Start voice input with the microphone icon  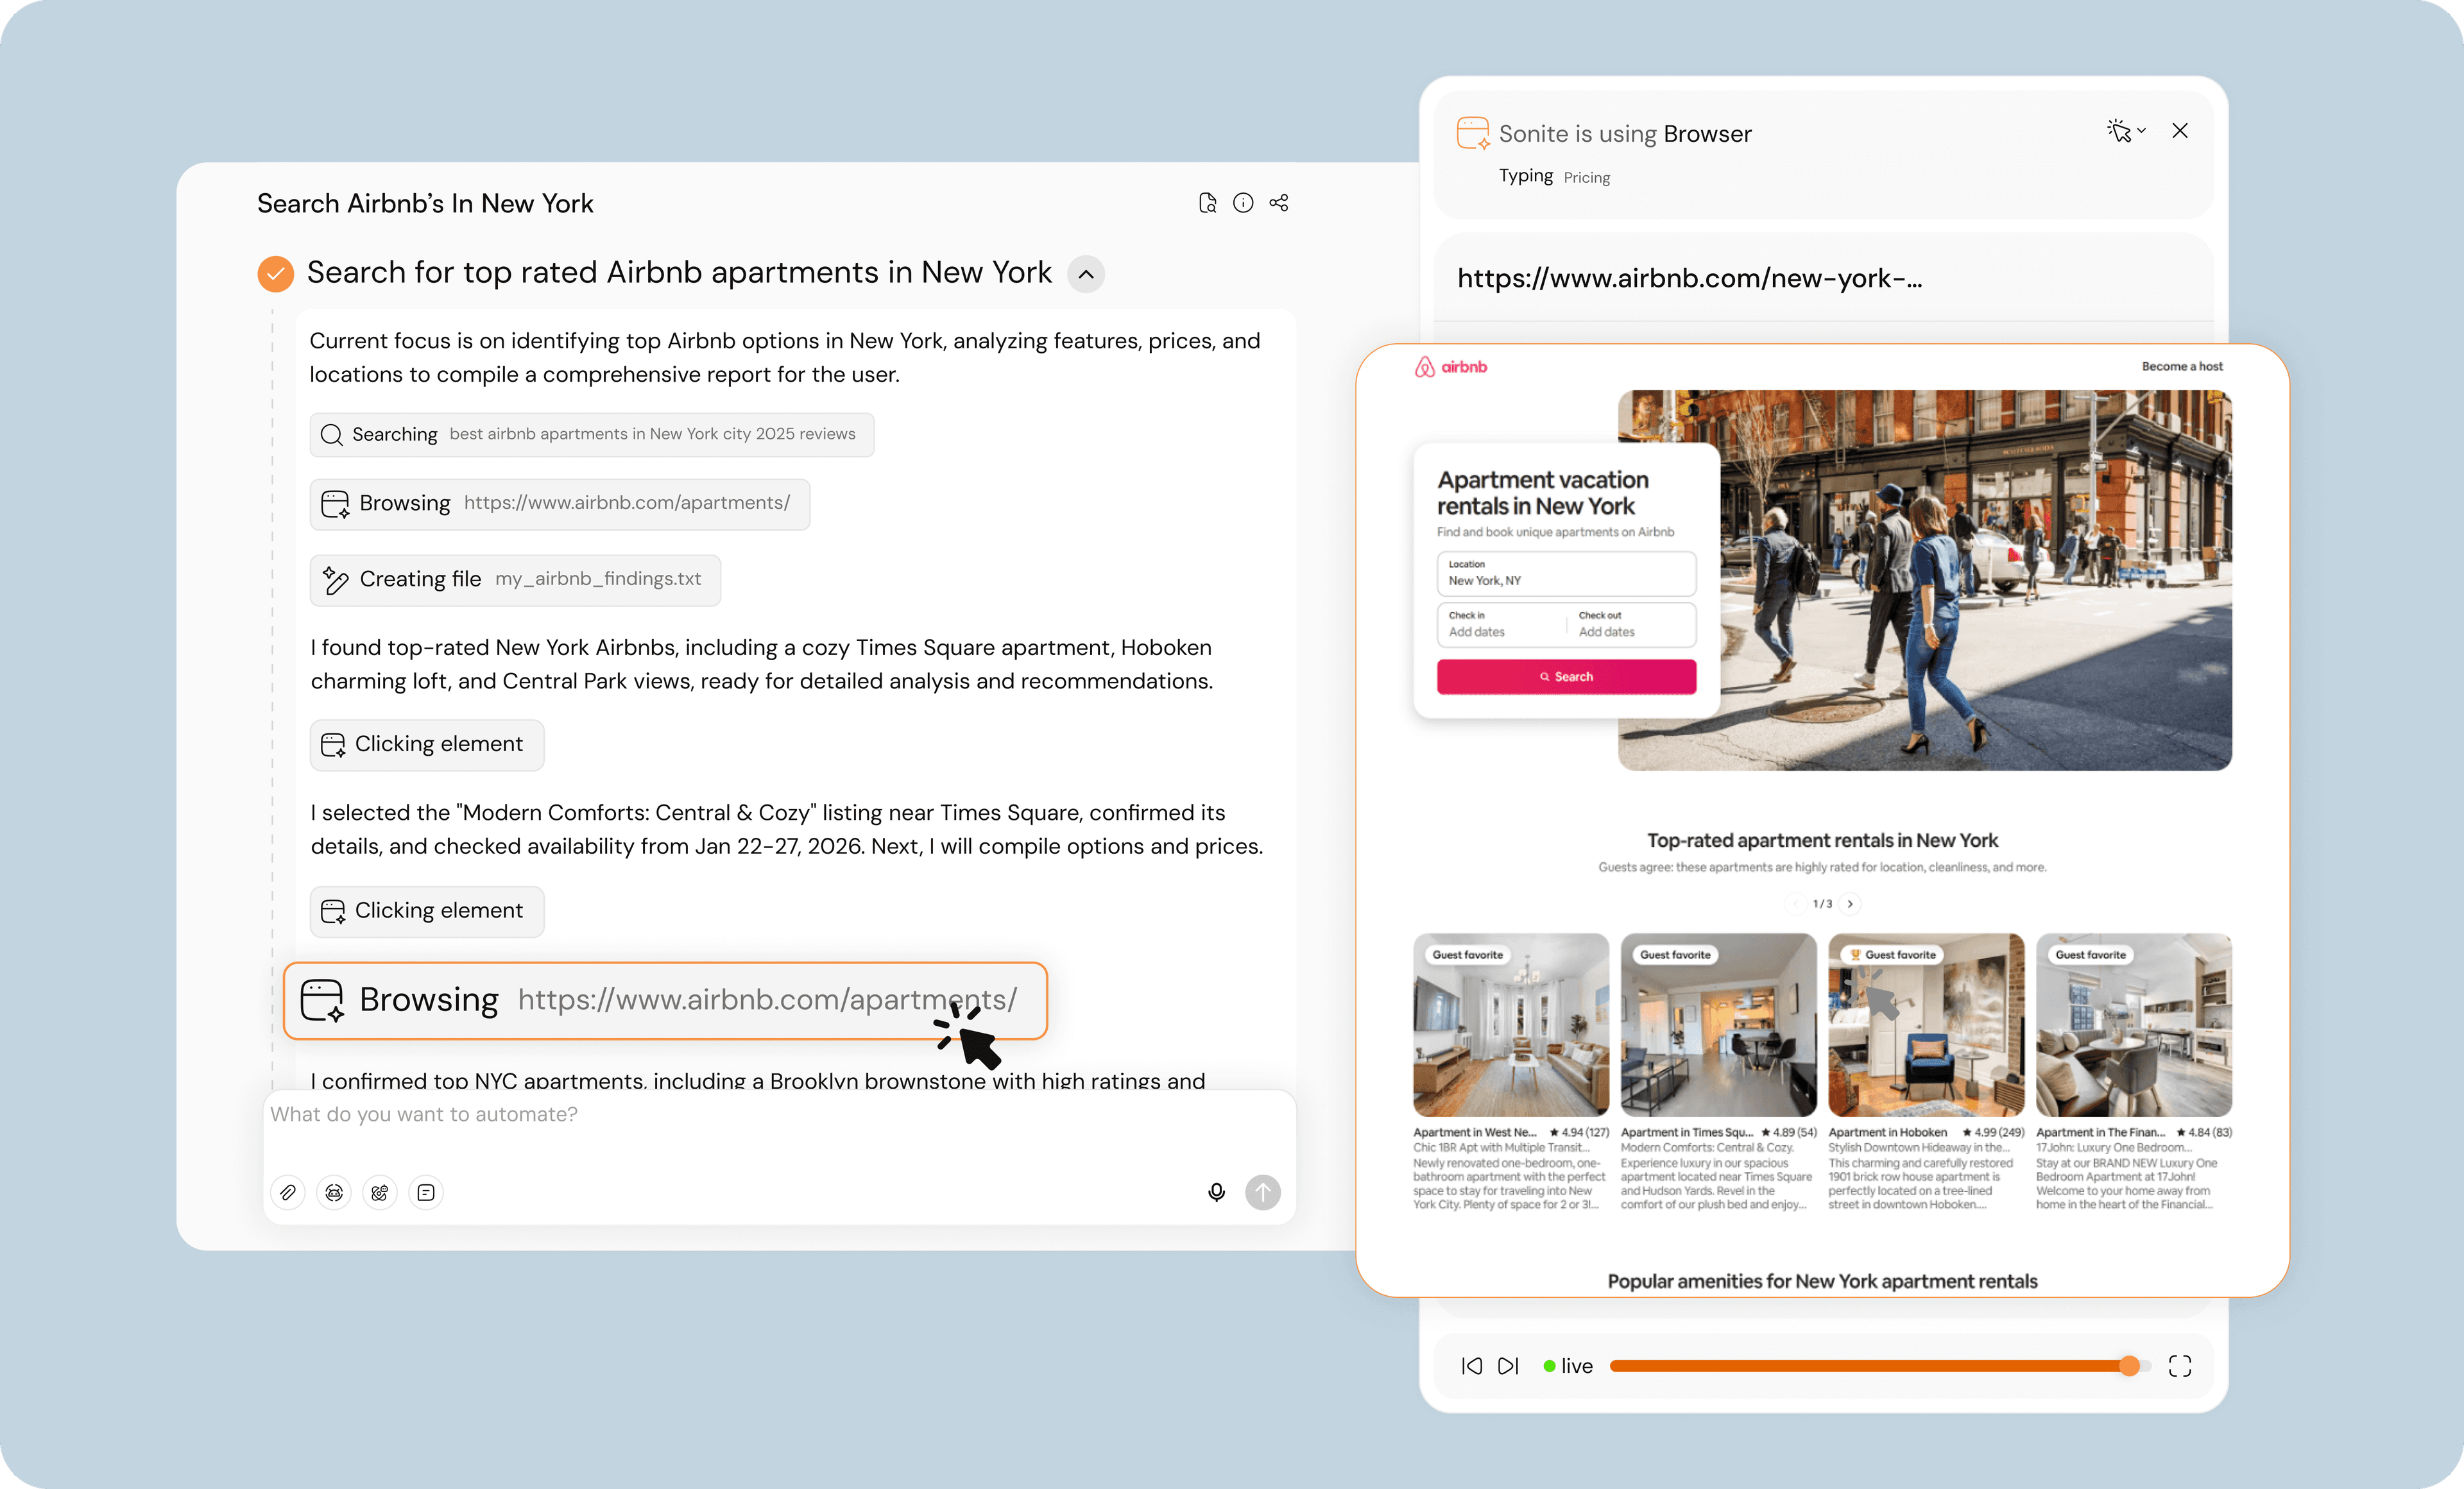coord(1216,1192)
